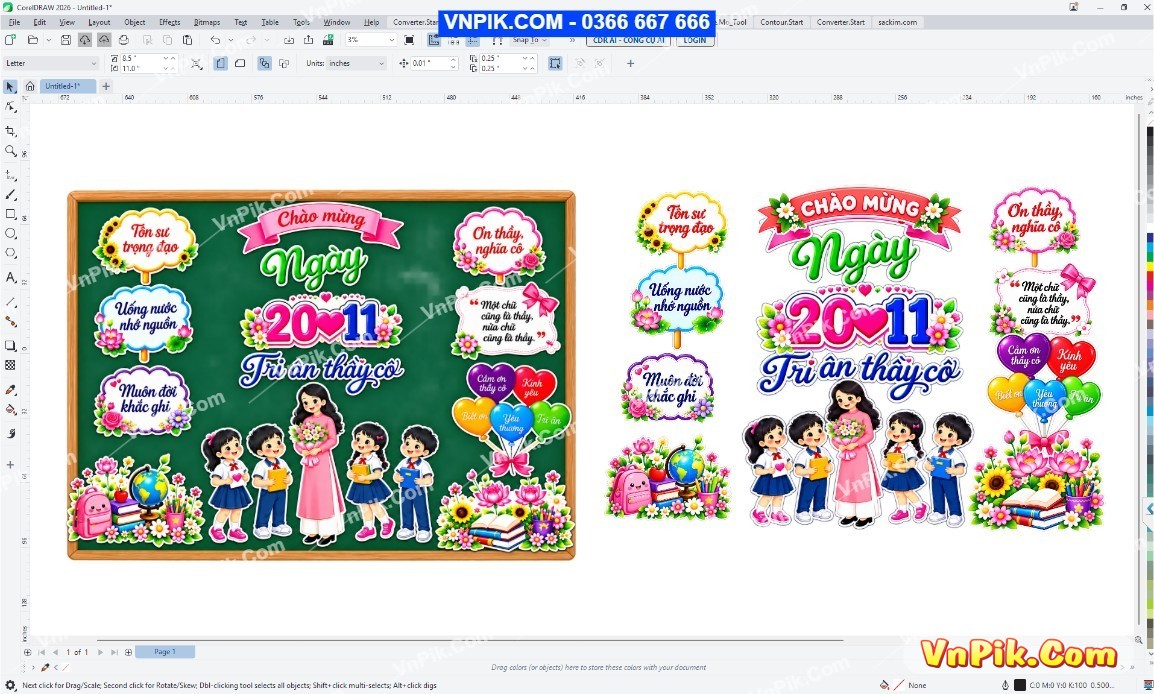The width and height of the screenshot is (1154, 694).
Task: Click the Full-screen preview icon
Action: tap(409, 40)
